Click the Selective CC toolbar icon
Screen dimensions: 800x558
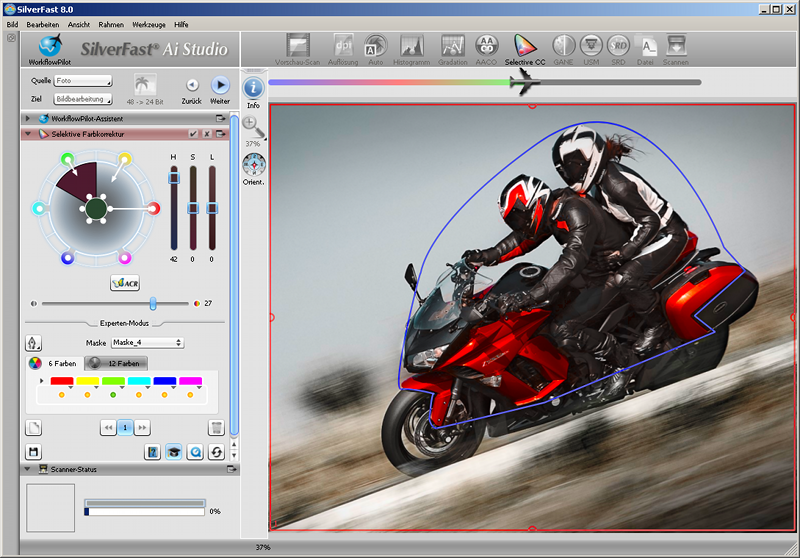[524, 47]
